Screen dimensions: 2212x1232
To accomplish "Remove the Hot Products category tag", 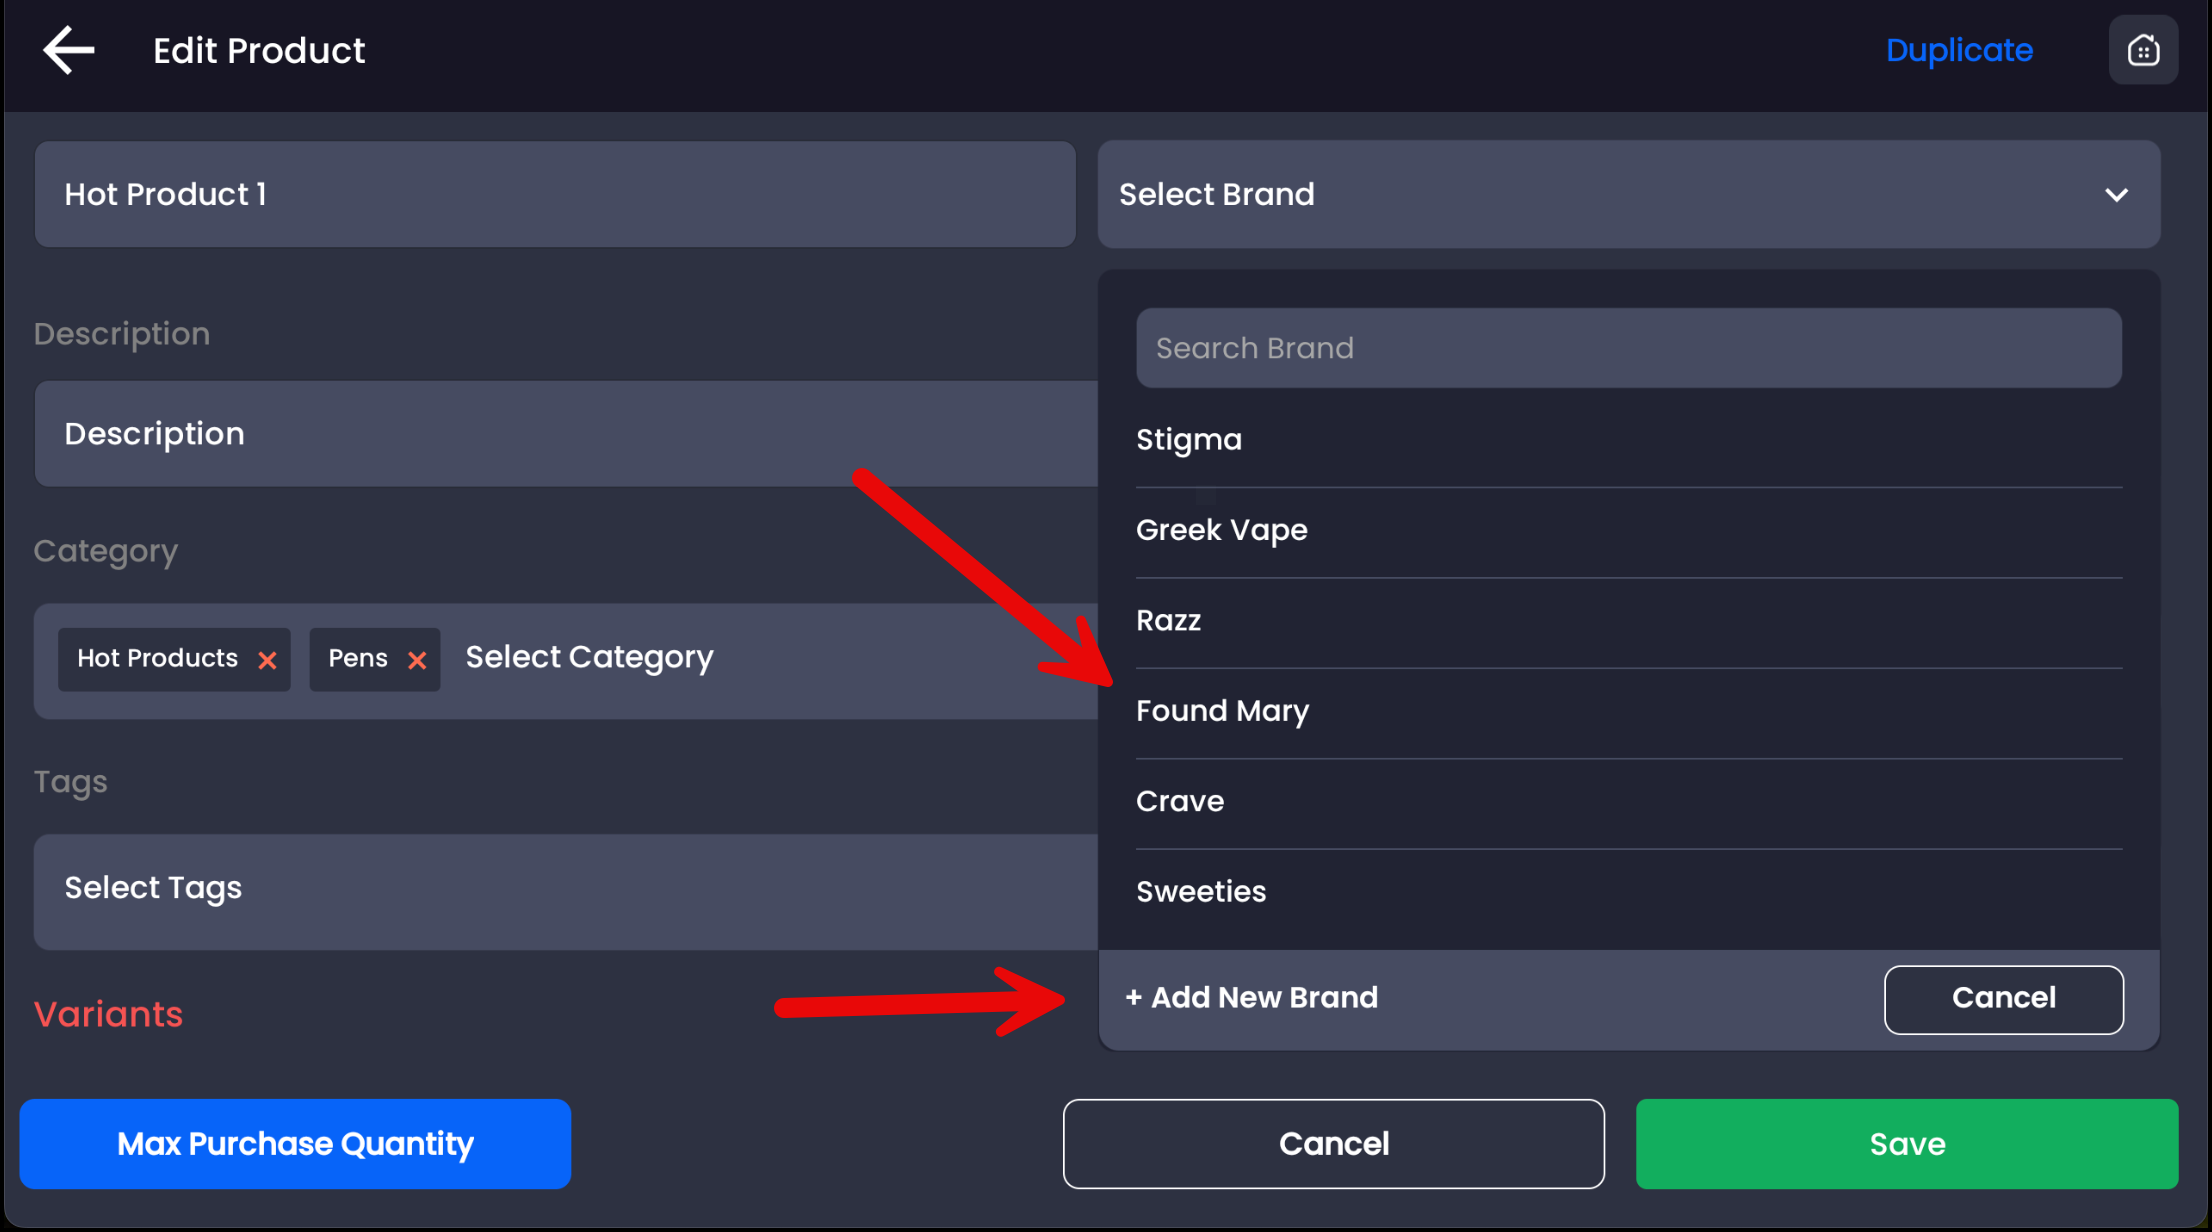I will (267, 660).
